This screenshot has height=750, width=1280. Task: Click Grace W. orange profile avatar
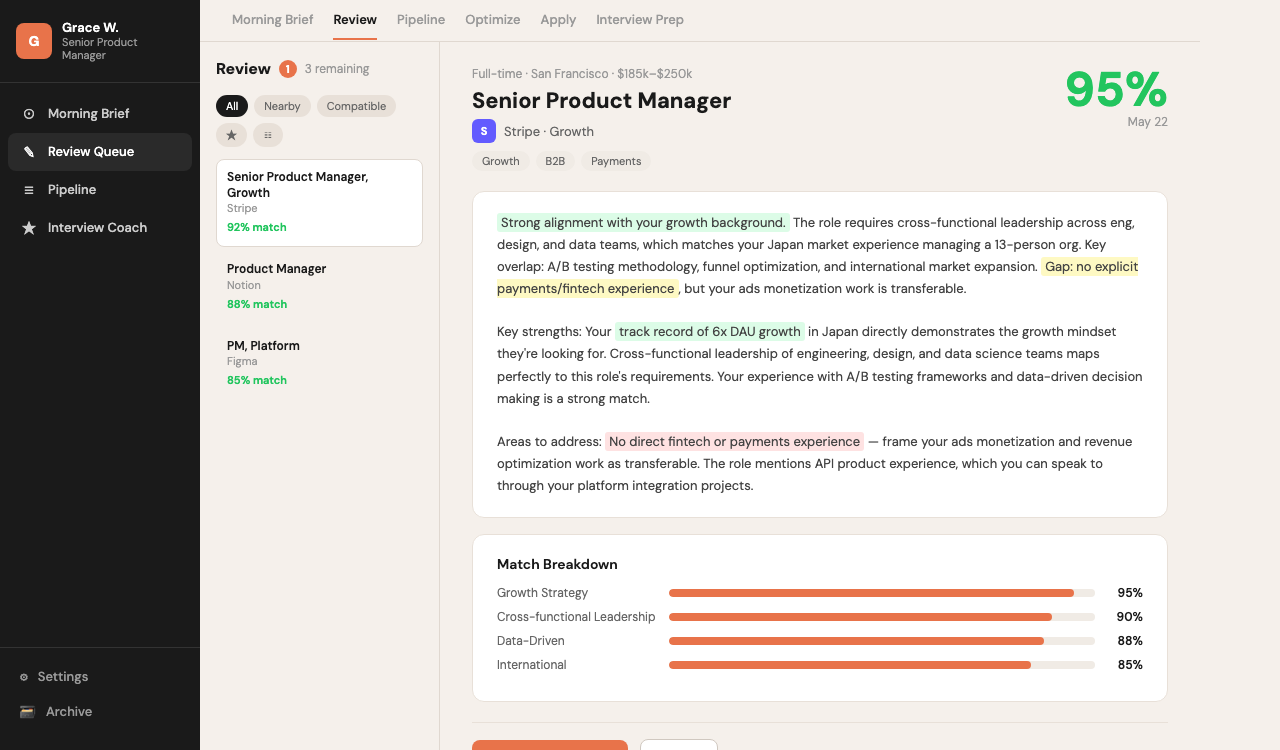tap(34, 41)
